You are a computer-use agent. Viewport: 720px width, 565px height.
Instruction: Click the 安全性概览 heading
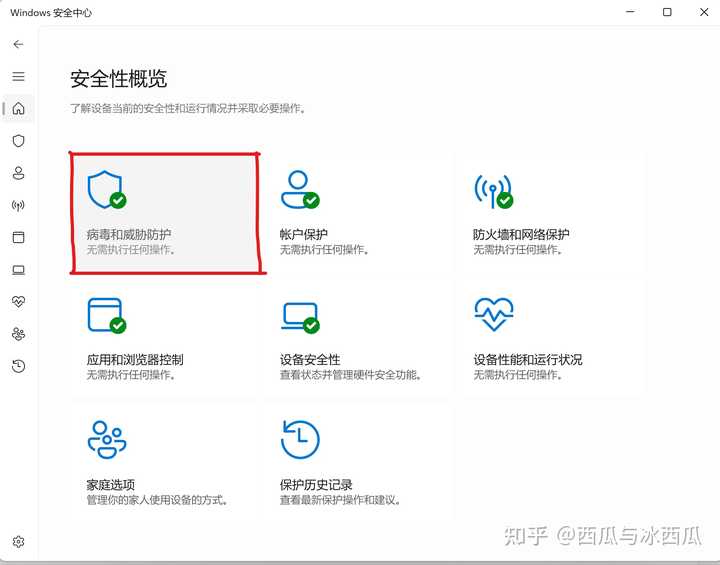coord(118,79)
